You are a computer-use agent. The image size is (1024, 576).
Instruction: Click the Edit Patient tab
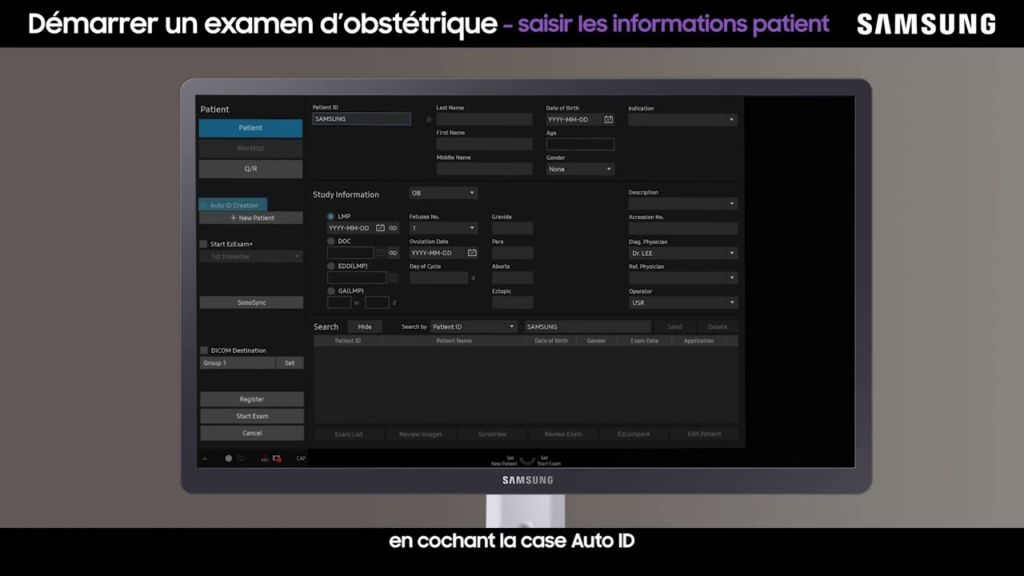tap(704, 434)
